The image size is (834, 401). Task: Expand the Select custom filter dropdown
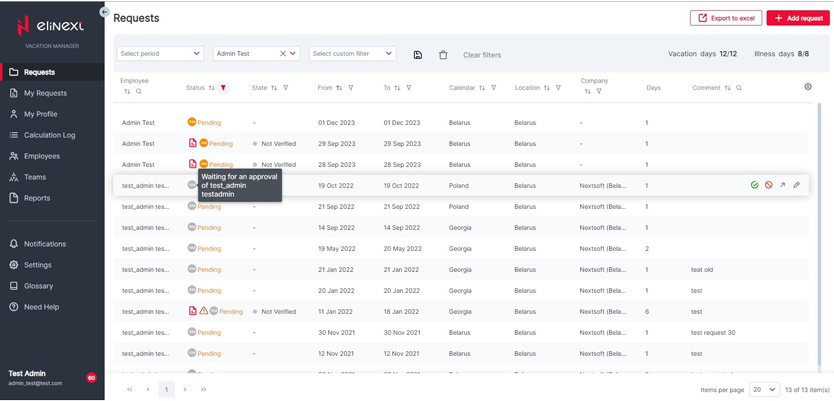(352, 54)
